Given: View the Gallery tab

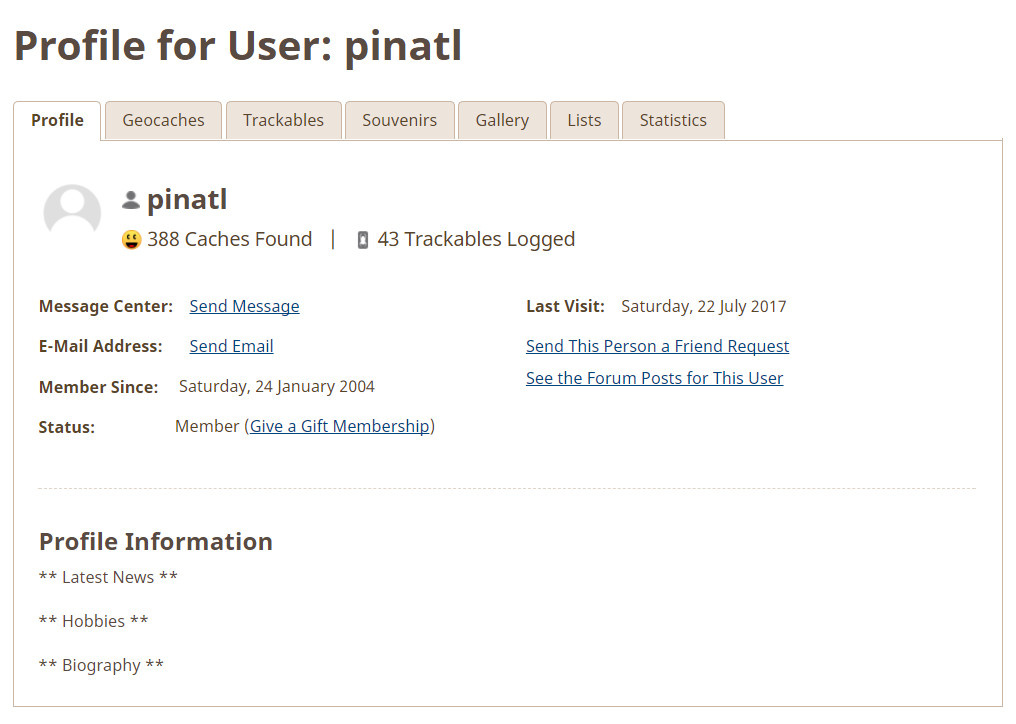Looking at the screenshot, I should click(502, 120).
